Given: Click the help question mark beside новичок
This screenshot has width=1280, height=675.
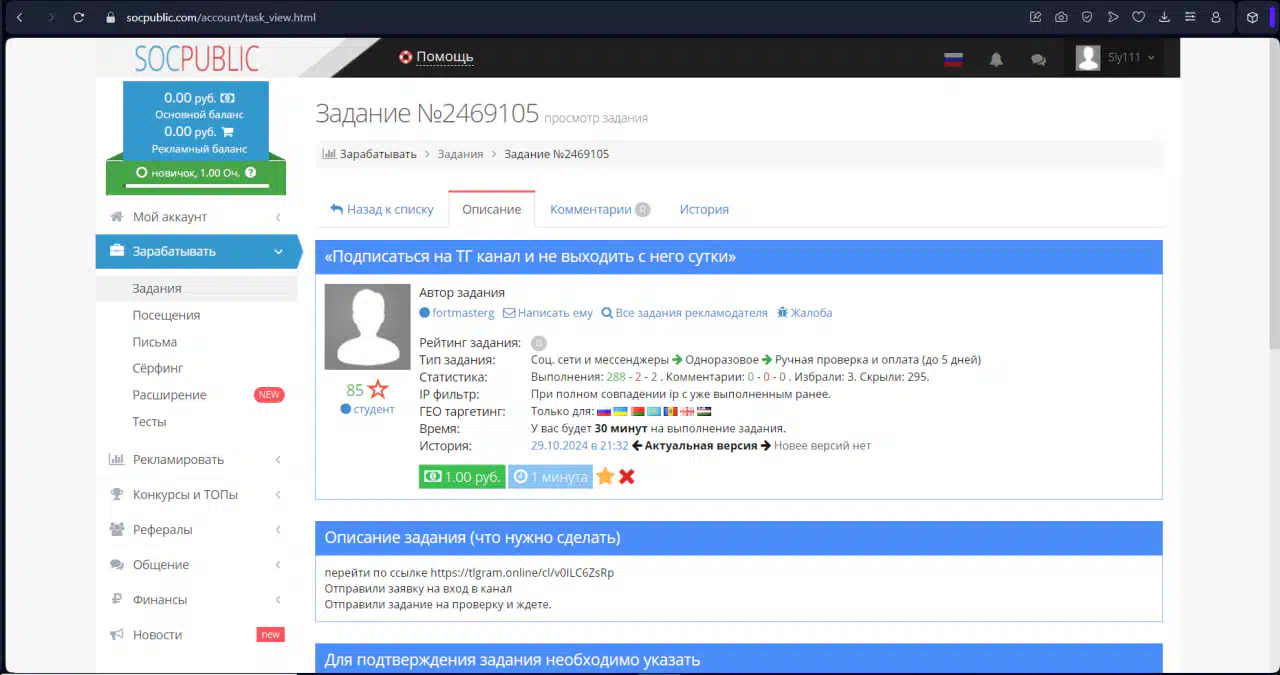Looking at the screenshot, I should pyautogui.click(x=250, y=172).
